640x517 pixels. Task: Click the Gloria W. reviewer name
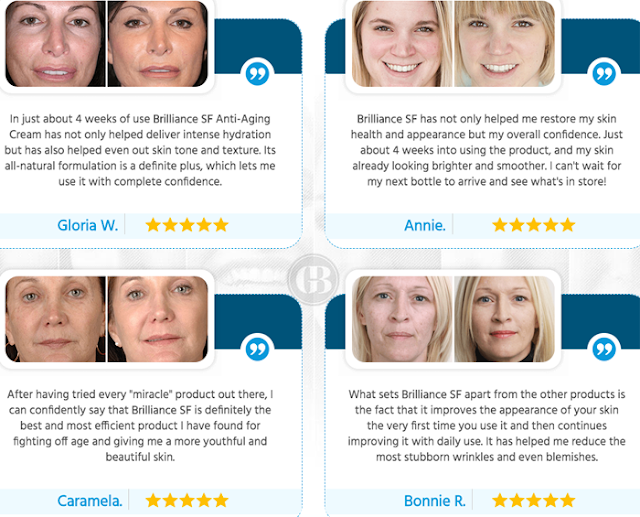coord(87,225)
